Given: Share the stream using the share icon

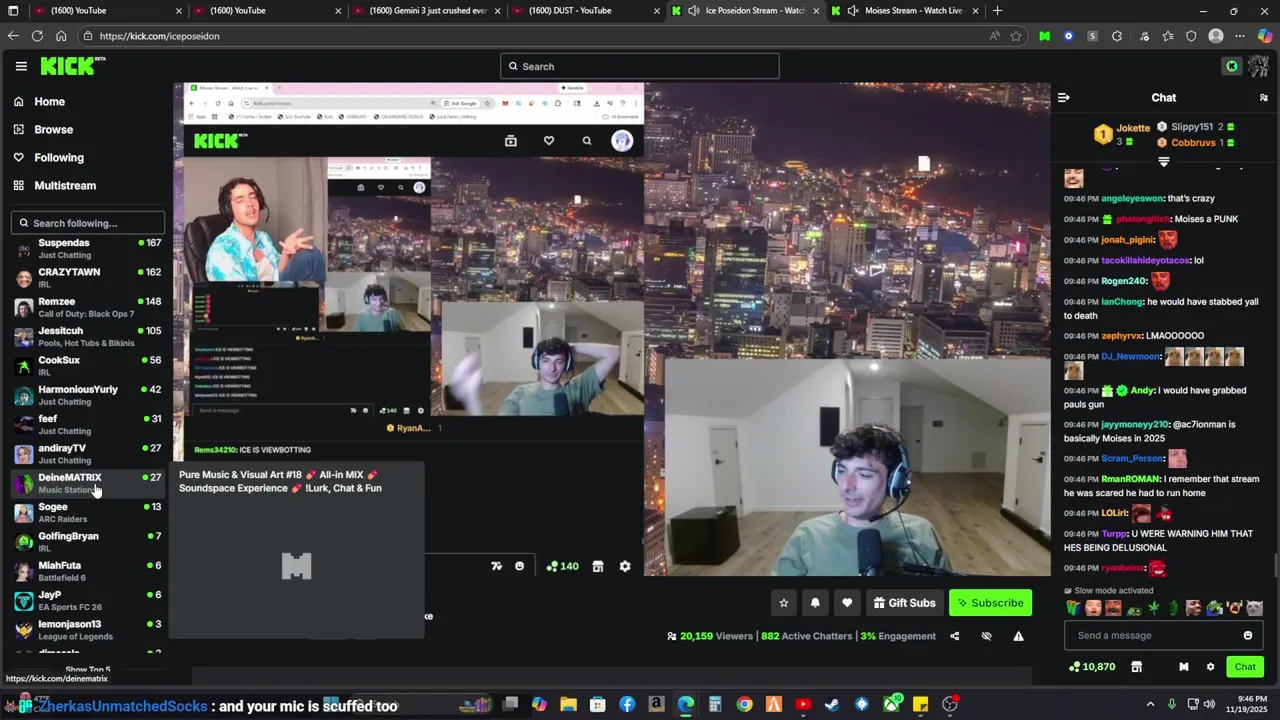Looking at the screenshot, I should click(x=954, y=636).
